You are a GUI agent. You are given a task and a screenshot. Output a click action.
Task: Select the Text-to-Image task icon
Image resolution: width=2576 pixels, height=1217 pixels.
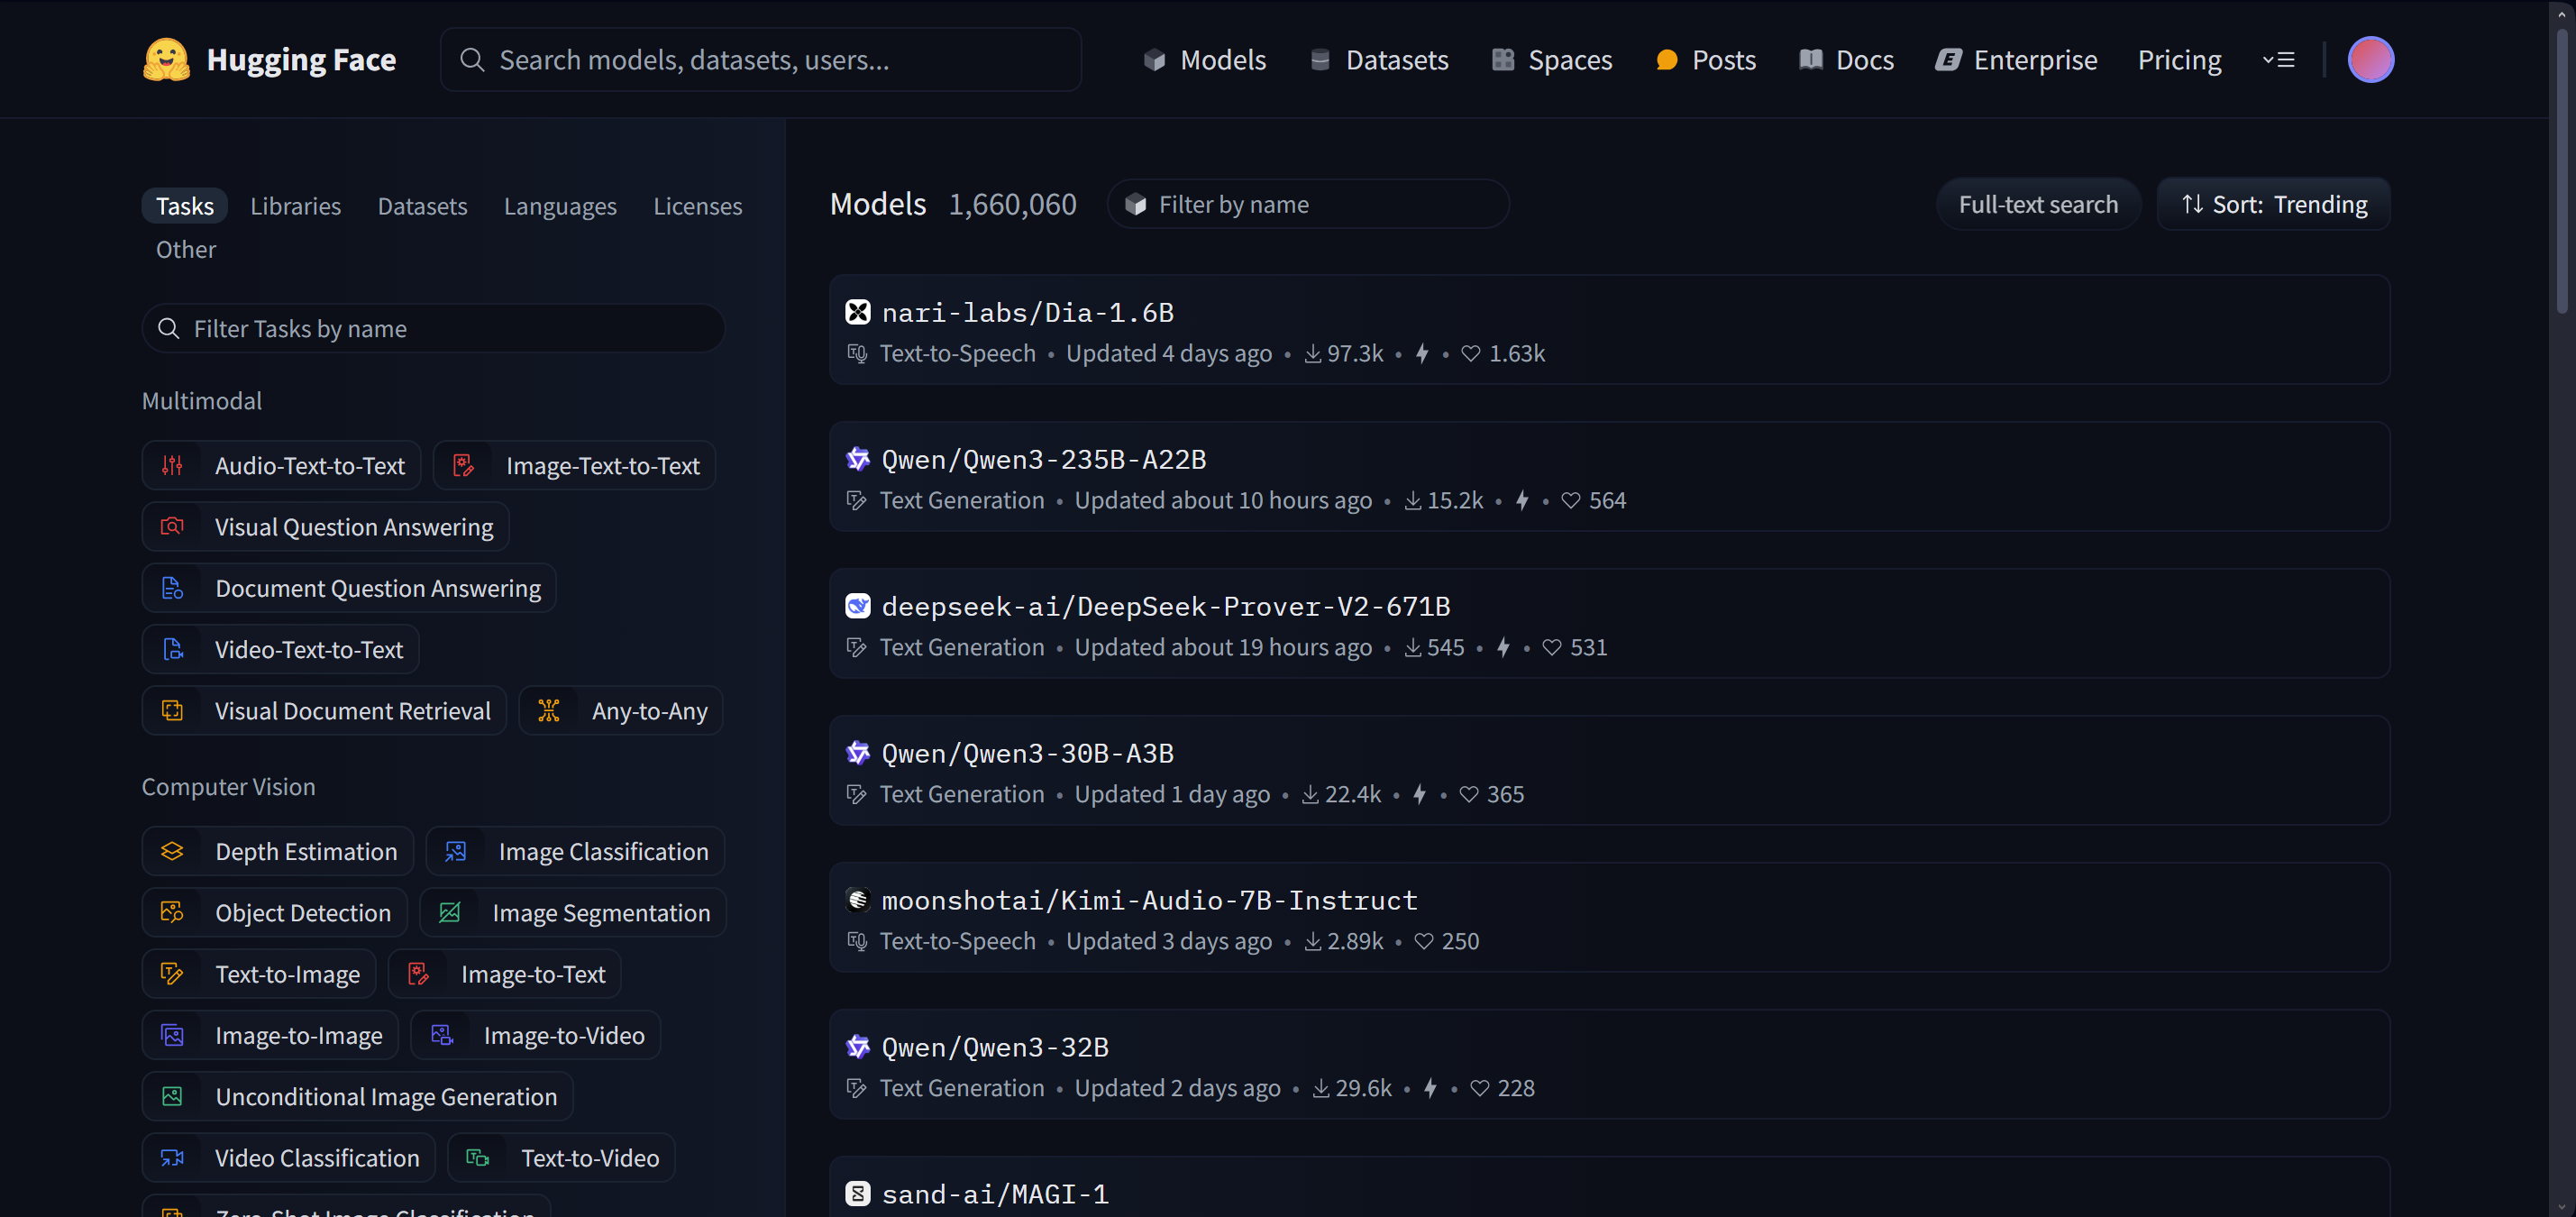[x=172, y=973]
